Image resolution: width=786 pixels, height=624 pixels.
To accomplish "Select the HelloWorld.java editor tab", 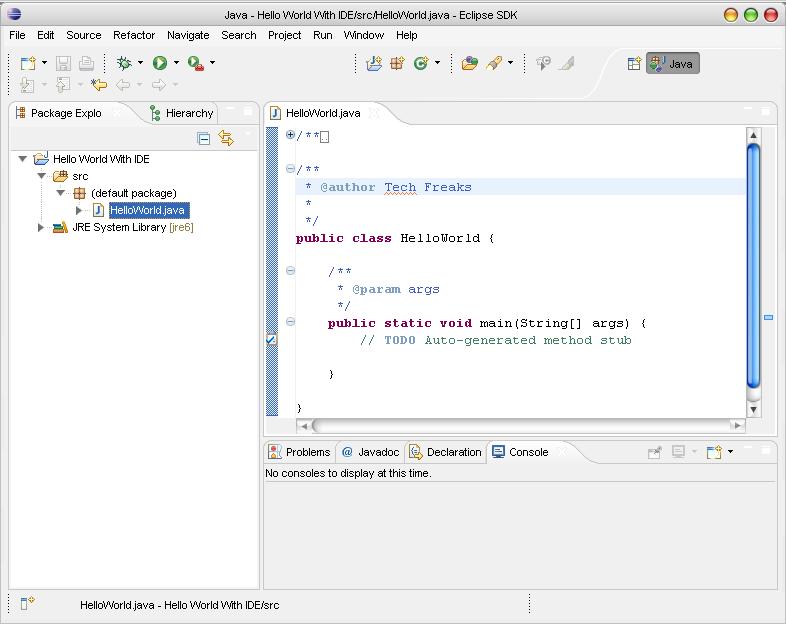I will pyautogui.click(x=323, y=113).
